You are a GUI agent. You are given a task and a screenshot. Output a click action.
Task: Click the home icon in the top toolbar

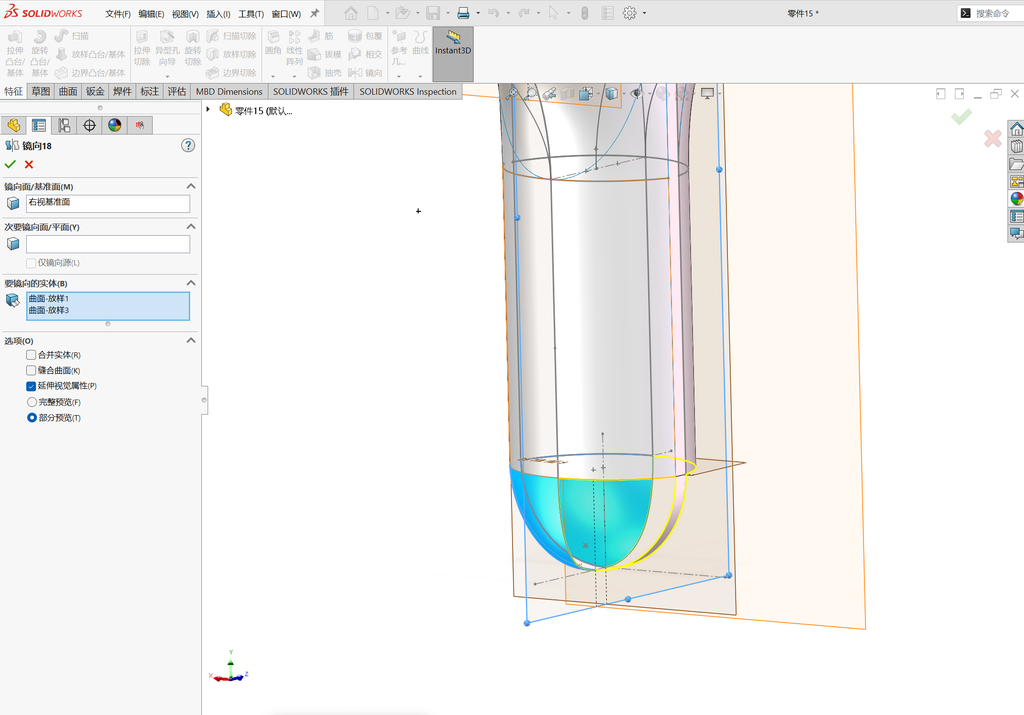351,13
